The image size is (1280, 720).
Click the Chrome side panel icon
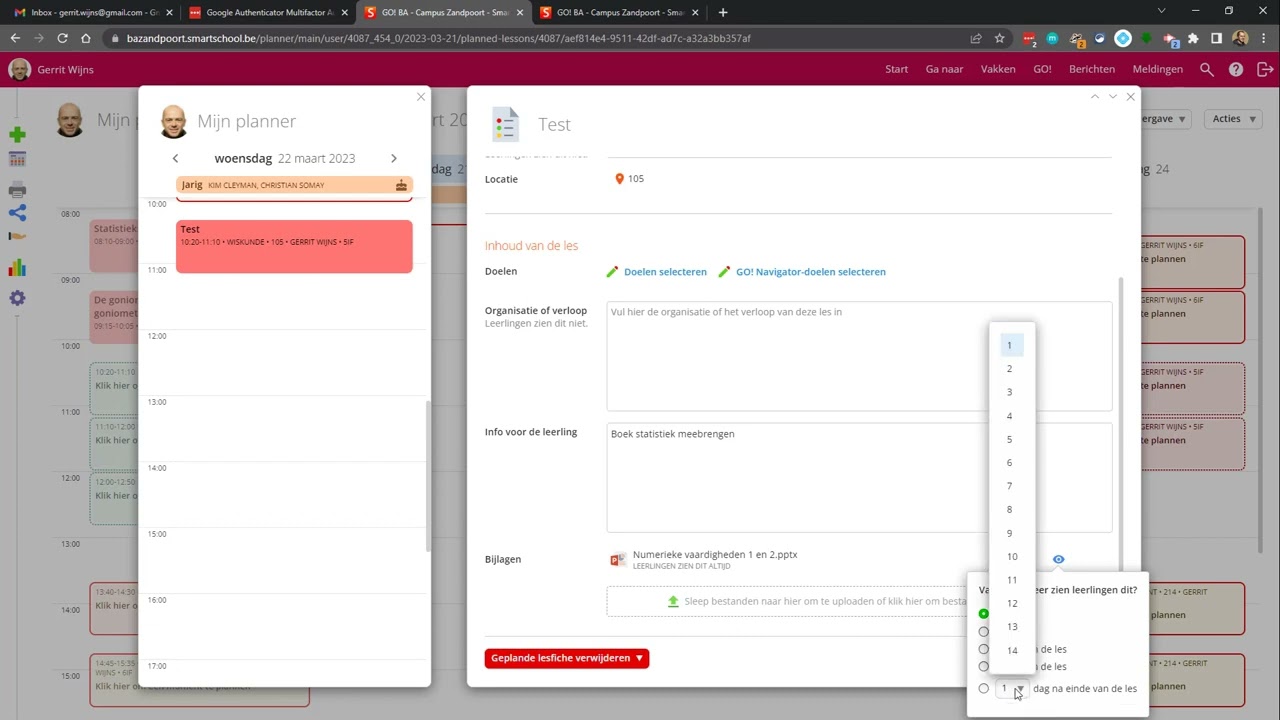click(1216, 38)
